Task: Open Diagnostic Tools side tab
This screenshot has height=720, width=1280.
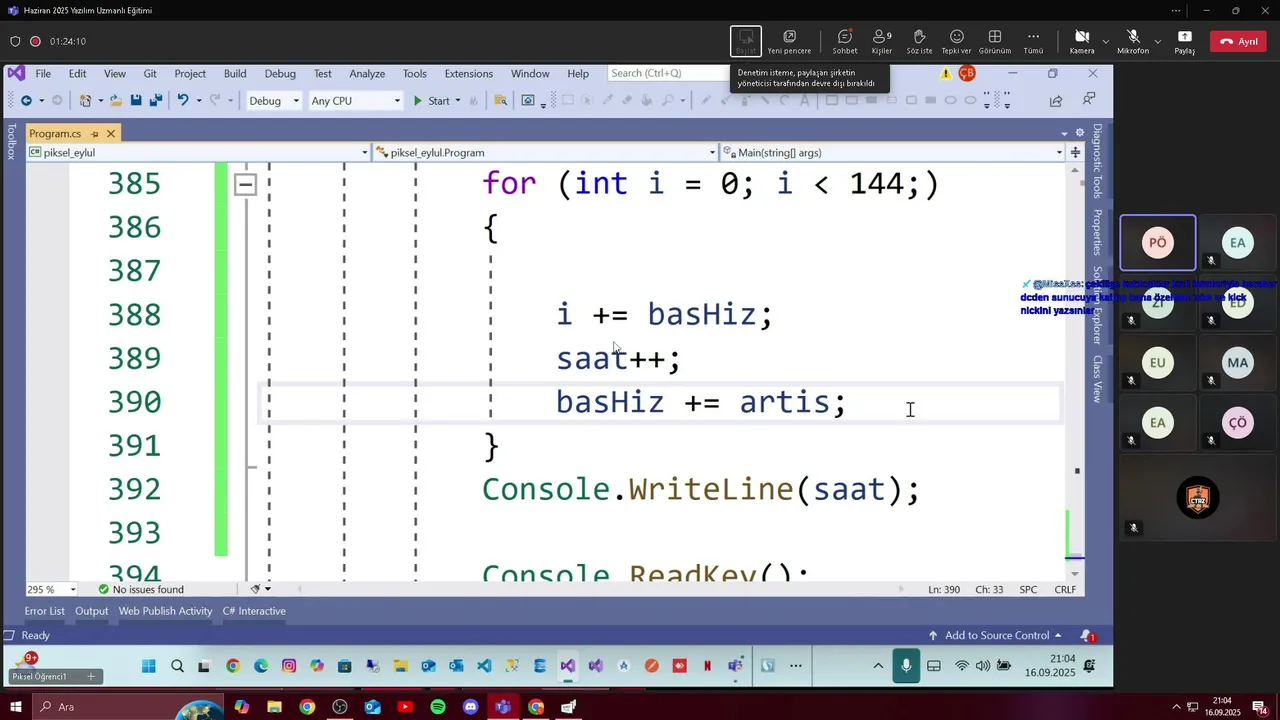Action: click(1097, 161)
